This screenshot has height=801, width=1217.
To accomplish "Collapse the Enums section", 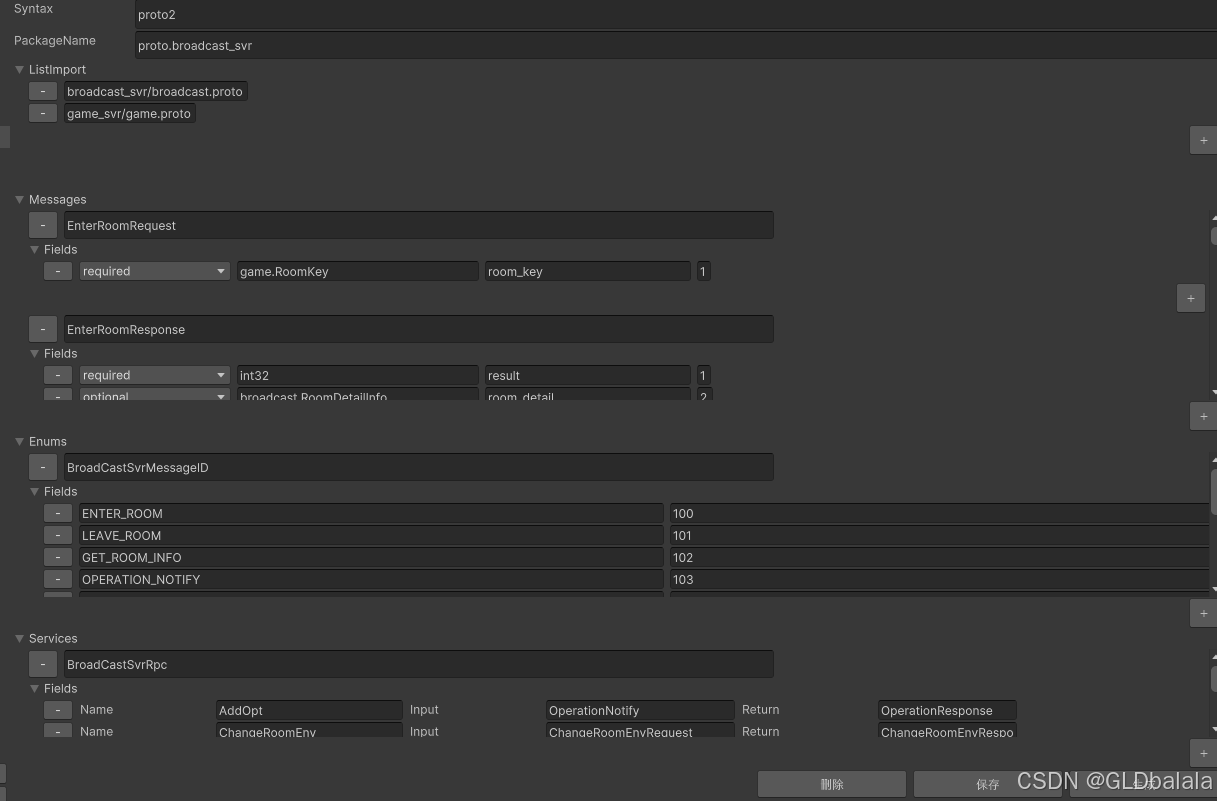I will [20, 442].
